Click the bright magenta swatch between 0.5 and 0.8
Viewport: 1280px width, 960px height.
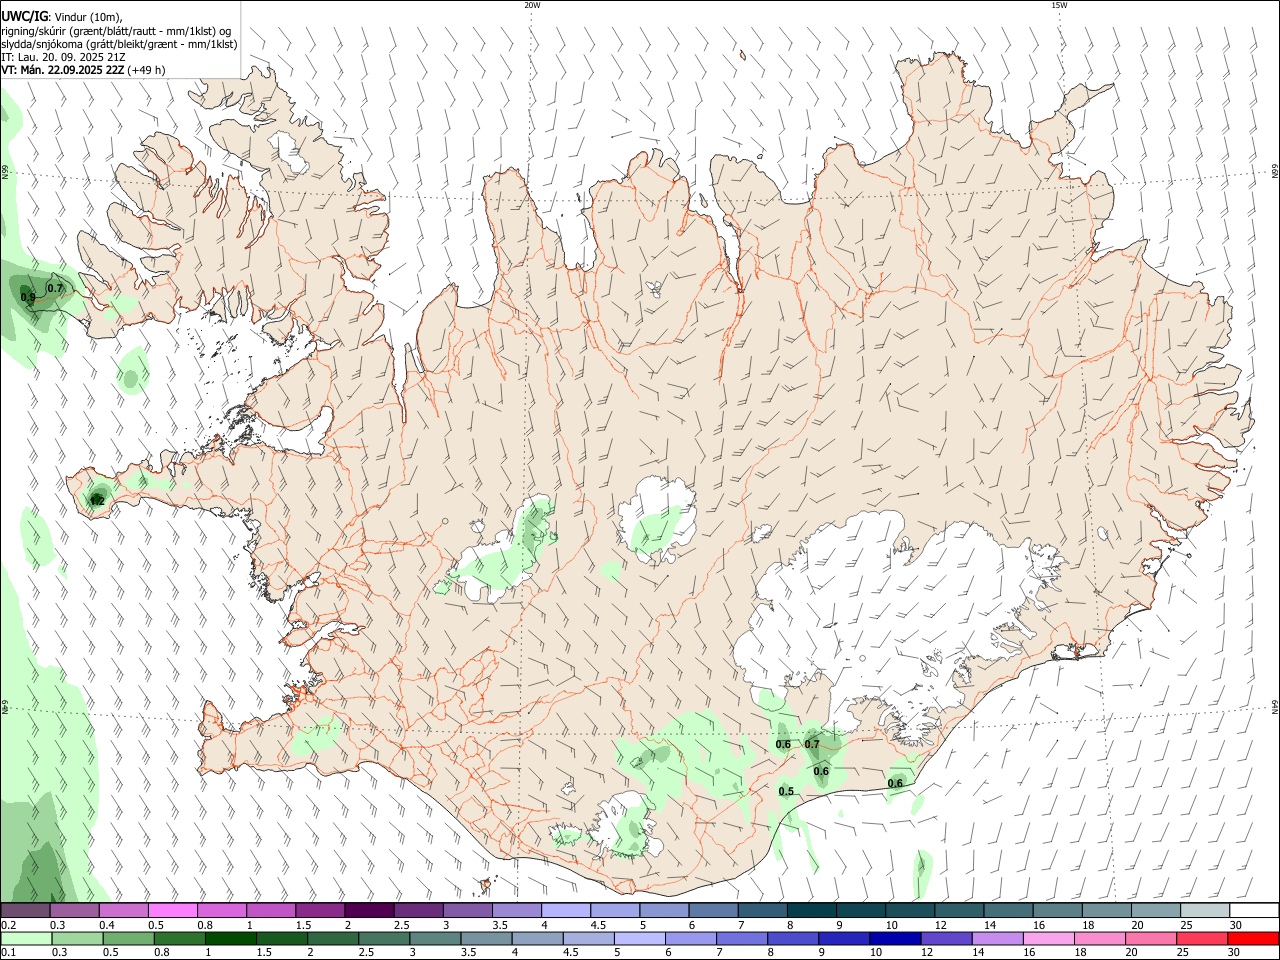tap(173, 910)
